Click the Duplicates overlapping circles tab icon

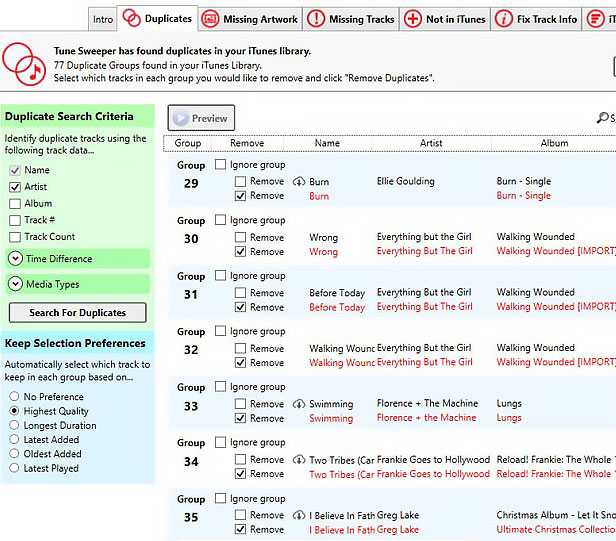pyautogui.click(x=131, y=18)
